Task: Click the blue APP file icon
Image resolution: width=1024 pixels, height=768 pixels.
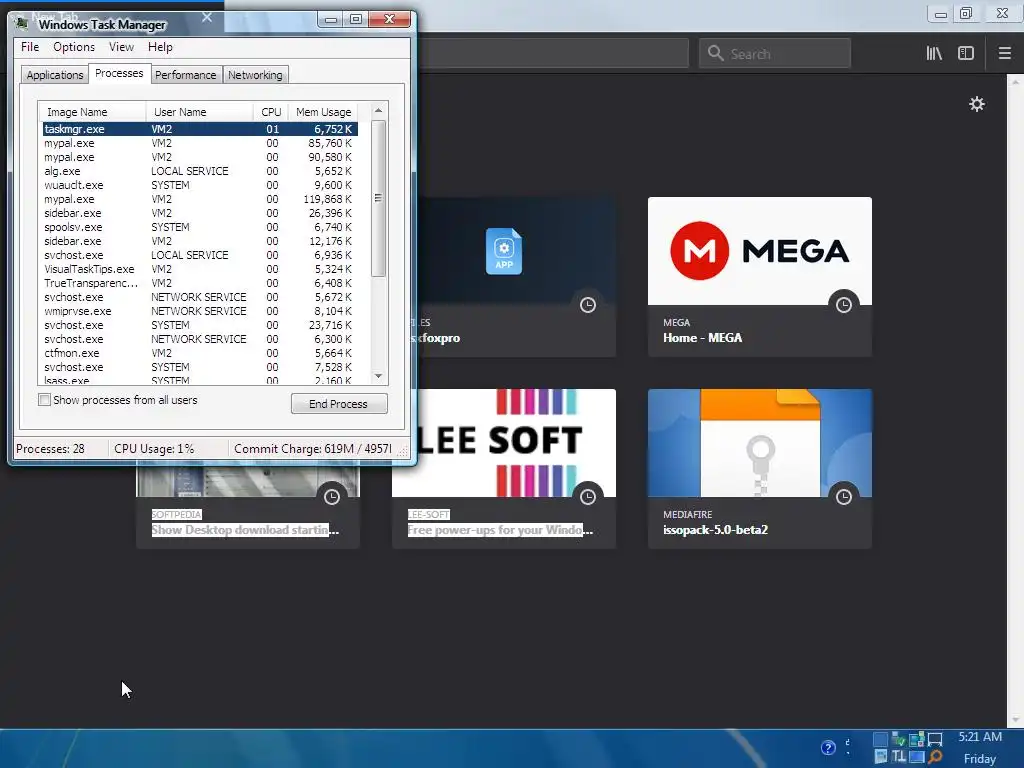Action: click(x=504, y=251)
